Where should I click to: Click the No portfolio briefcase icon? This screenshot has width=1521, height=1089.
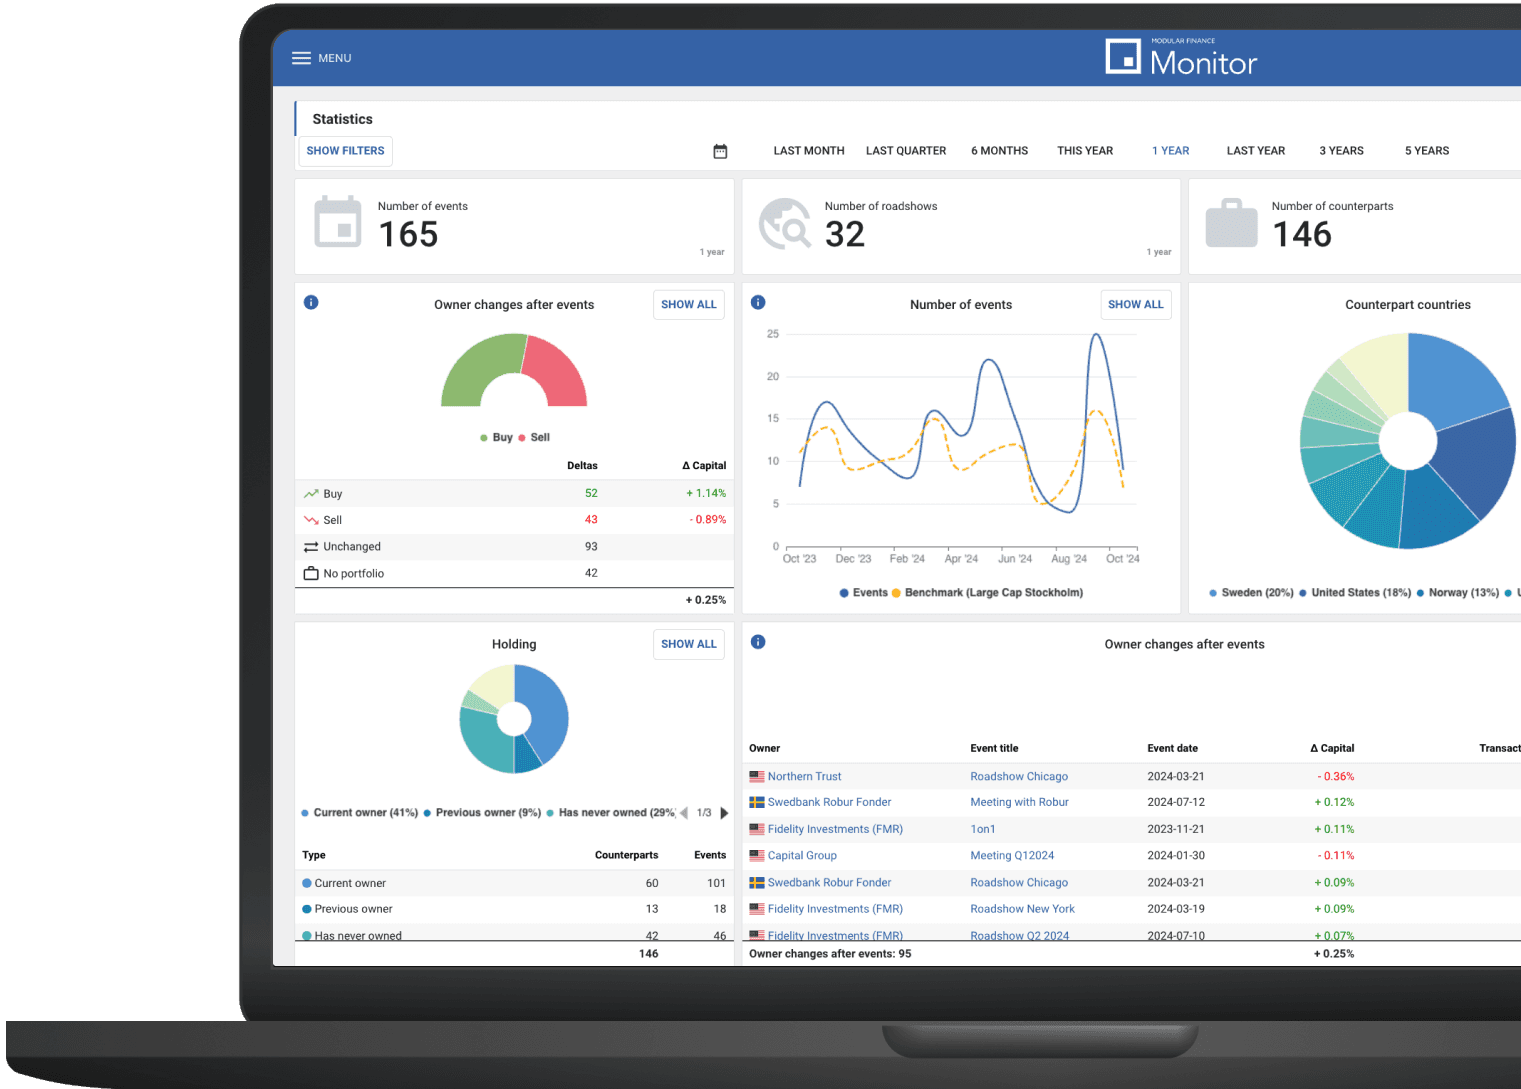(x=309, y=572)
